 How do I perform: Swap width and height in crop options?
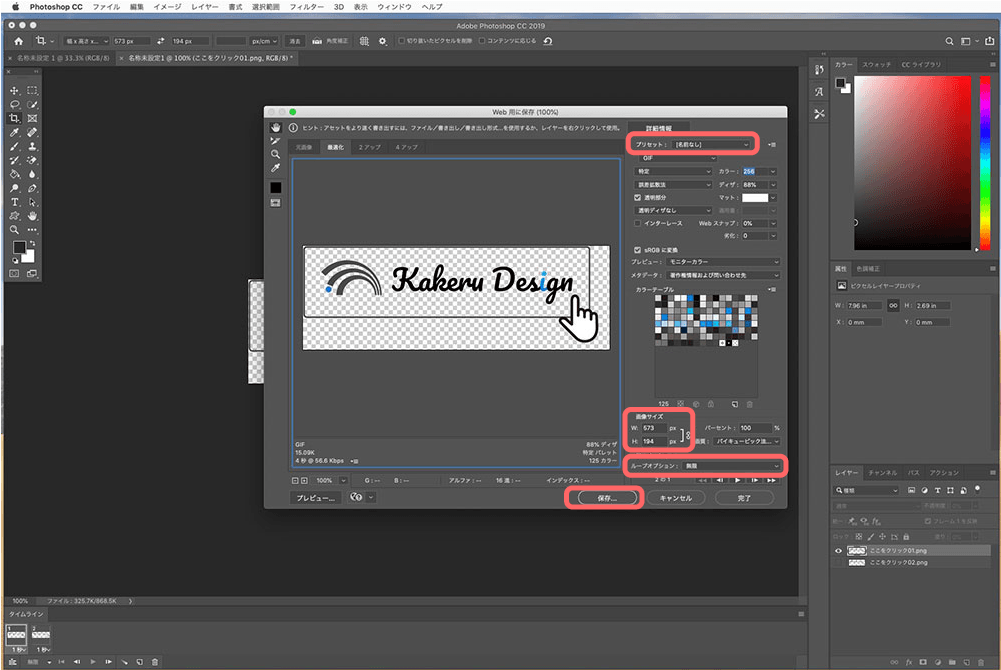point(161,41)
